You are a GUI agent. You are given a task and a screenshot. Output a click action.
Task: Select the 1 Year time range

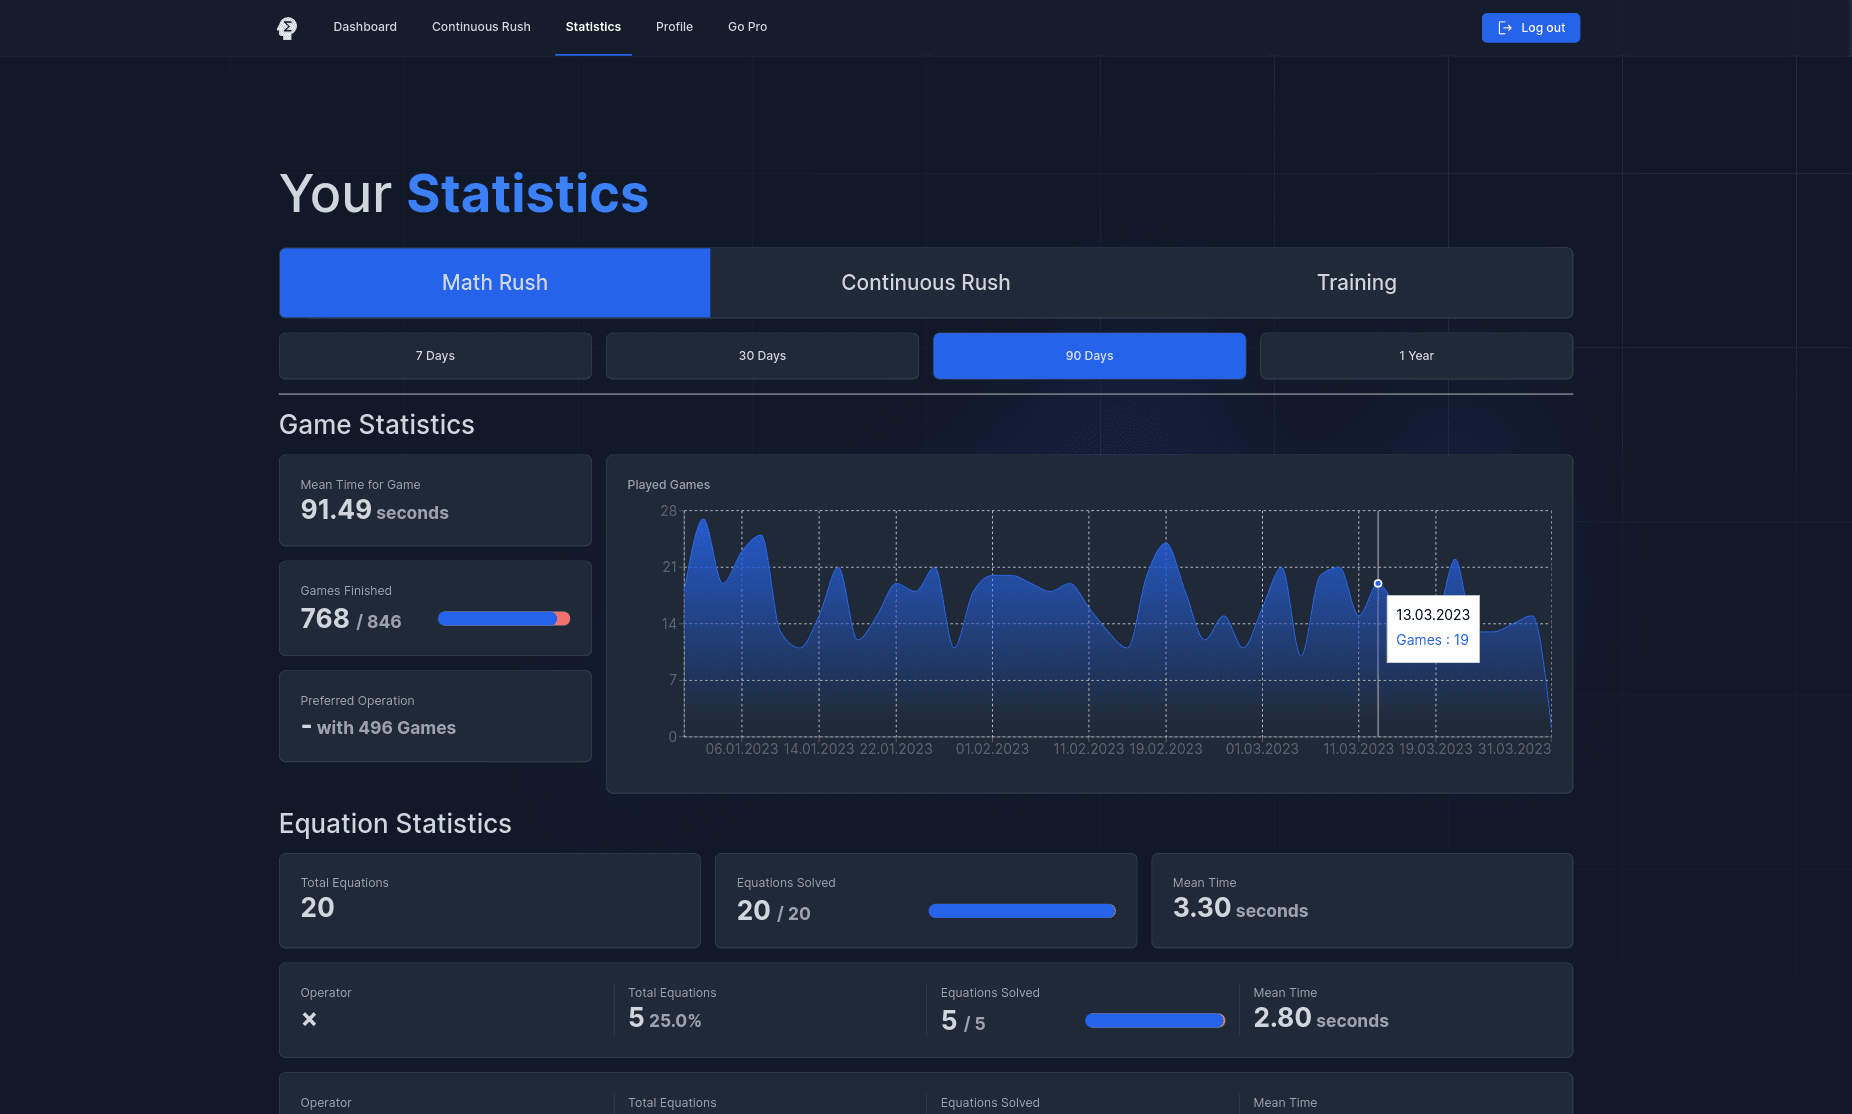[x=1416, y=356]
